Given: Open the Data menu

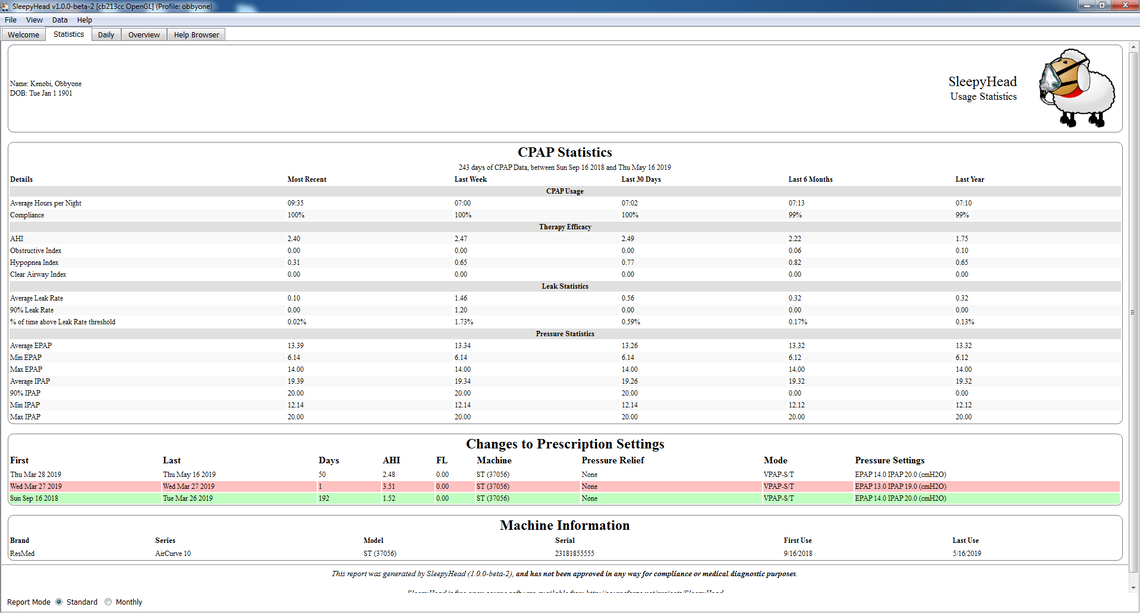Looking at the screenshot, I should coord(60,20).
